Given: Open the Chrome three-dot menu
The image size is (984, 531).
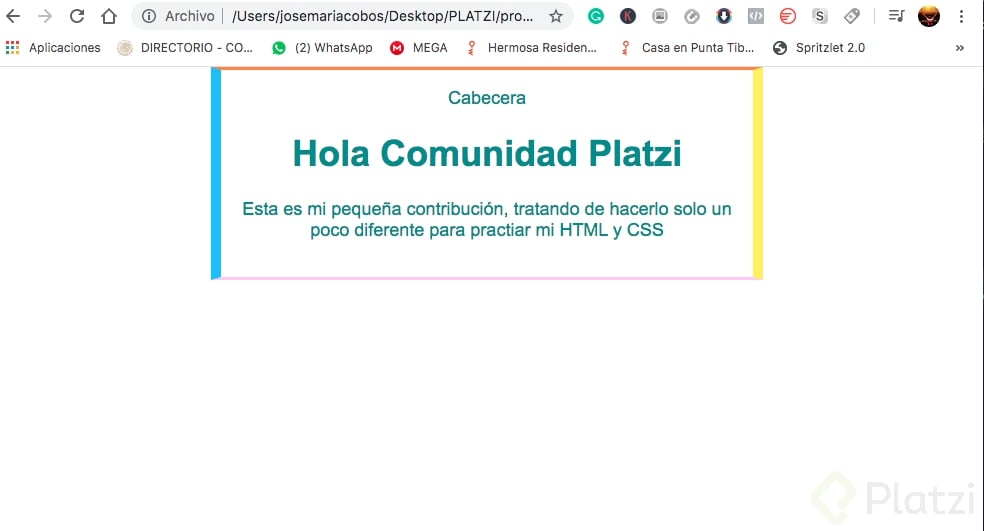Looking at the screenshot, I should 961,16.
